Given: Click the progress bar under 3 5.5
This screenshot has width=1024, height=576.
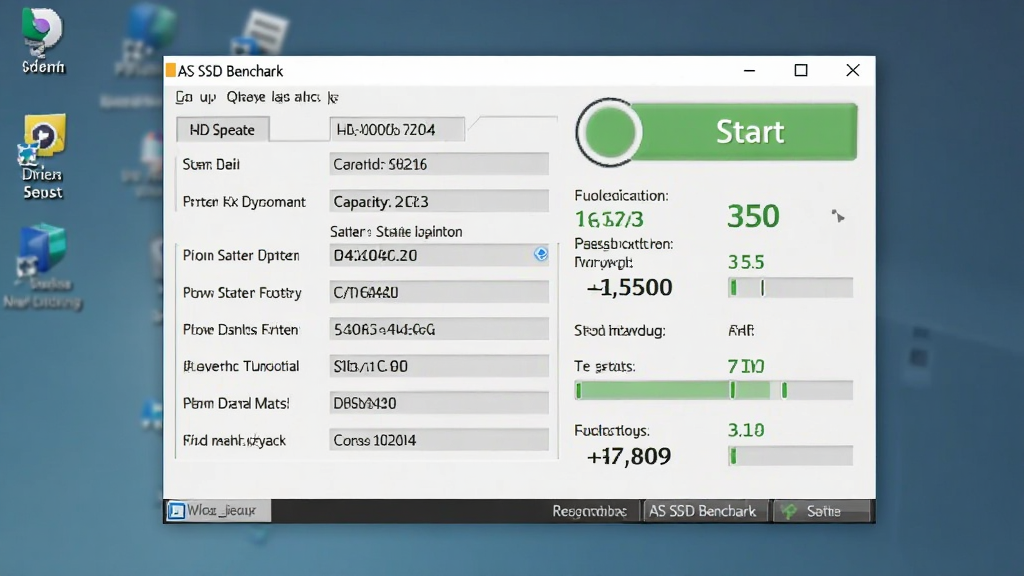Looking at the screenshot, I should pyautogui.click(x=790, y=287).
